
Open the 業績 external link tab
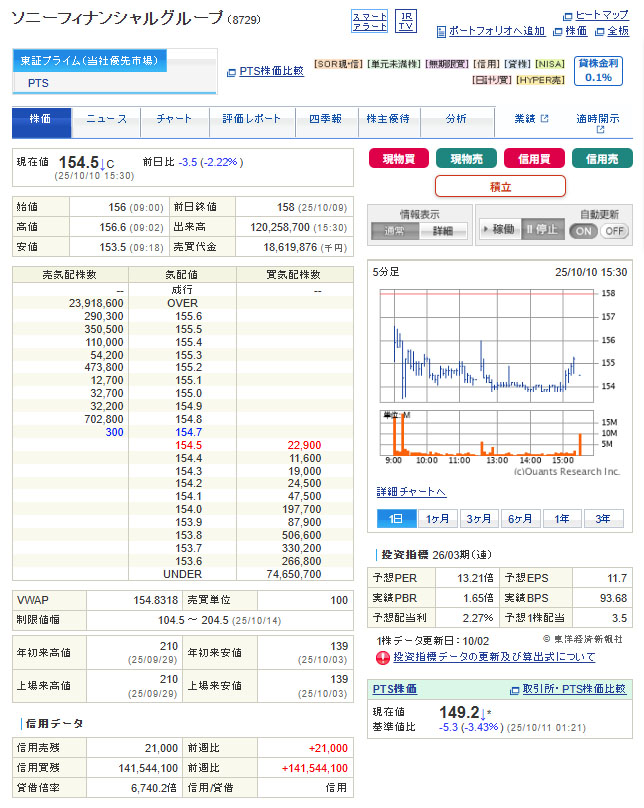[531, 119]
